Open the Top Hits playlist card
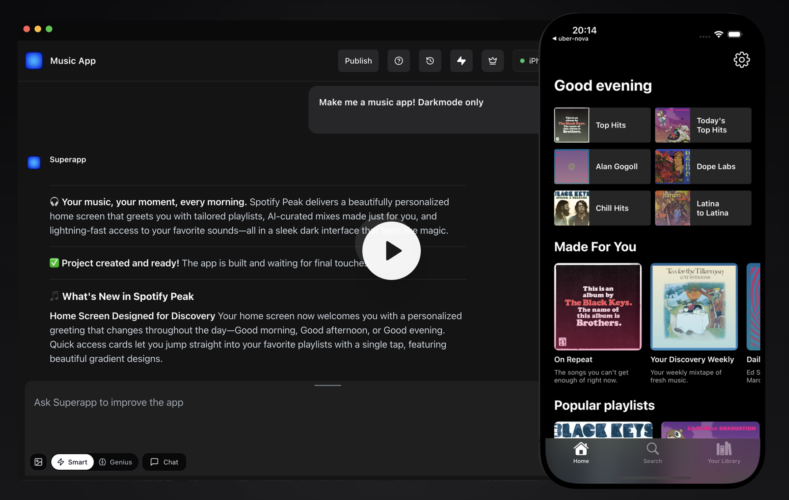The image size is (789, 500). [602, 125]
